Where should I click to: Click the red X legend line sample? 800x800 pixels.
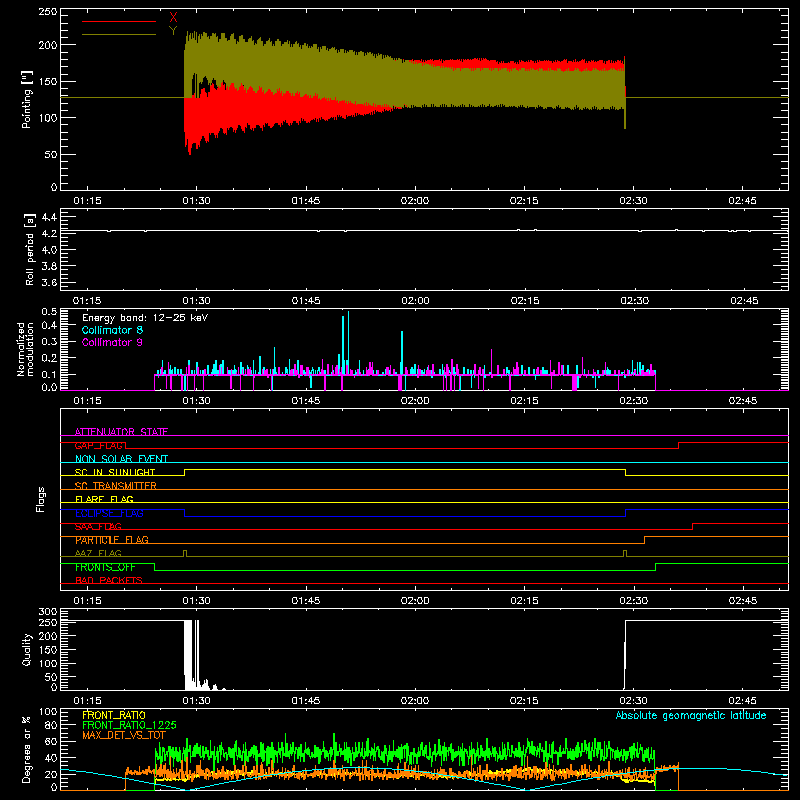(x=119, y=21)
